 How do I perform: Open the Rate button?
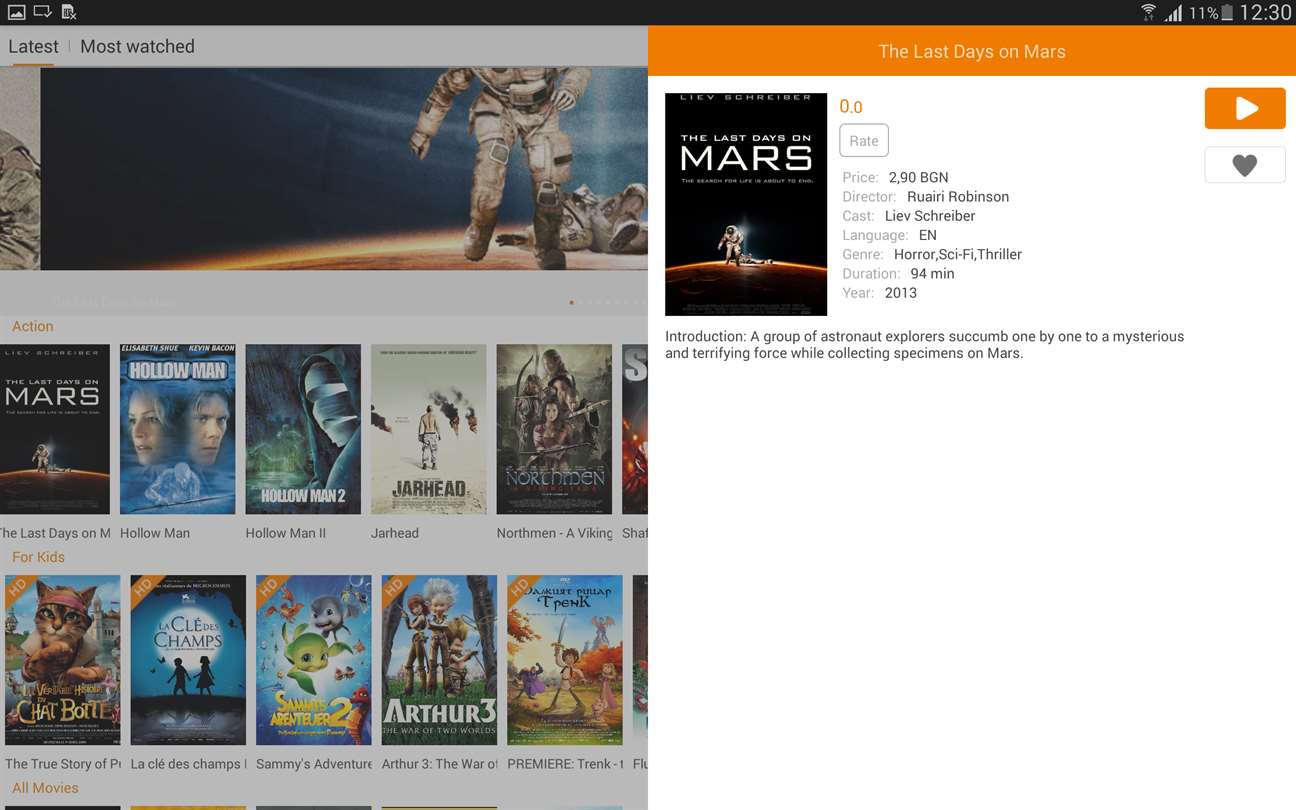click(864, 141)
